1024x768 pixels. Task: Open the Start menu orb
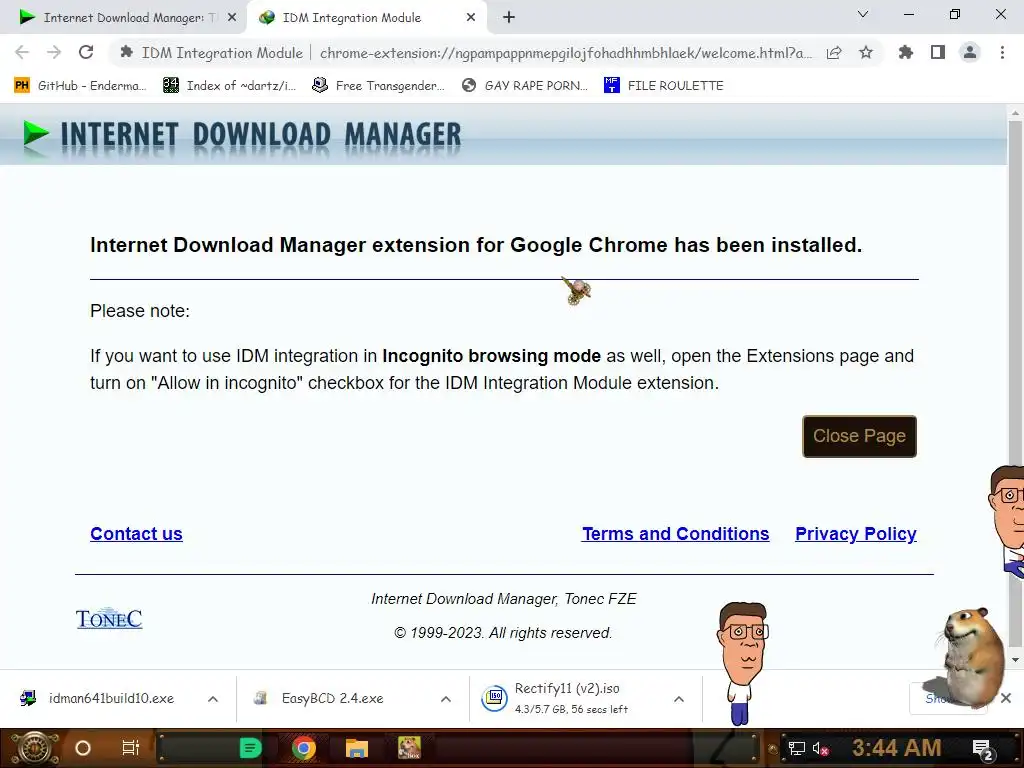(x=35, y=748)
